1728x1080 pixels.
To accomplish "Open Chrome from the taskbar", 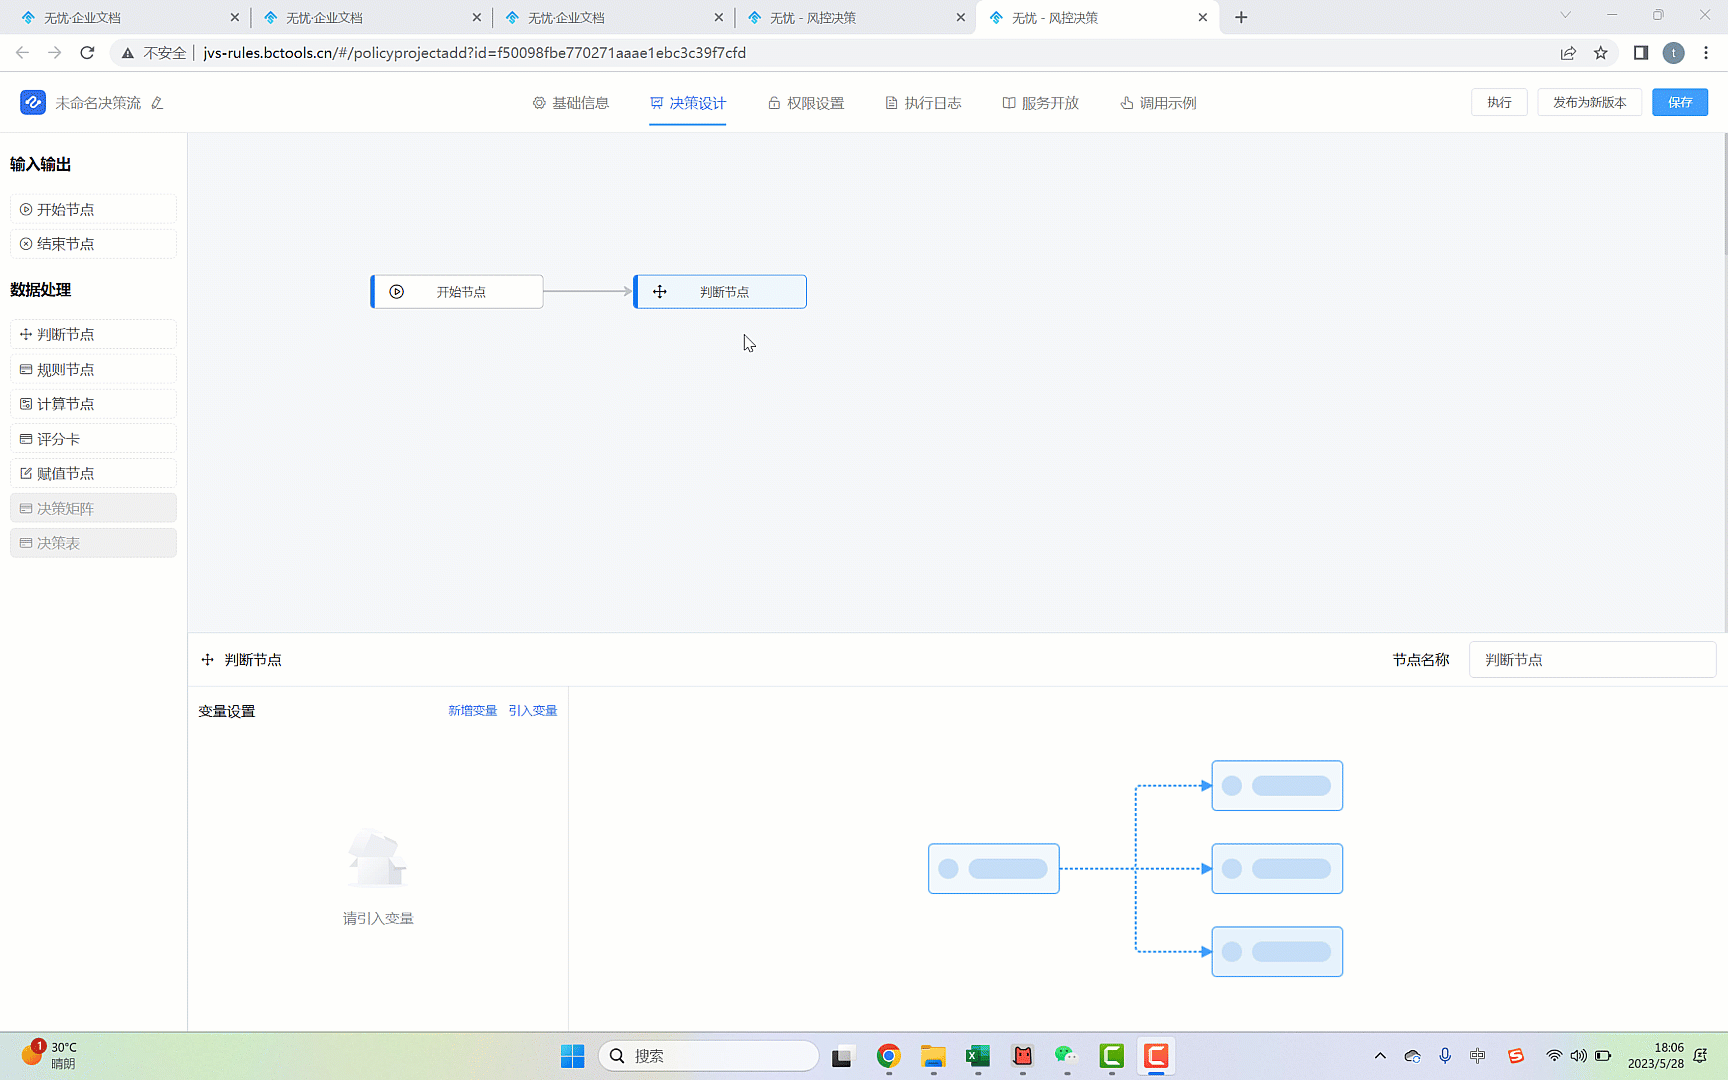I will point(888,1056).
